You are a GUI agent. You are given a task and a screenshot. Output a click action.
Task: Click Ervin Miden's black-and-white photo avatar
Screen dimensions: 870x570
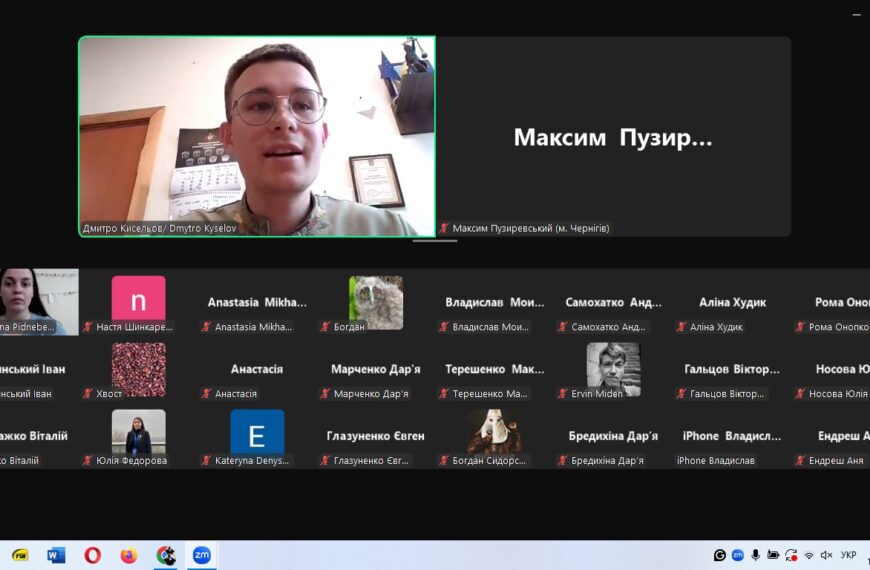(613, 369)
